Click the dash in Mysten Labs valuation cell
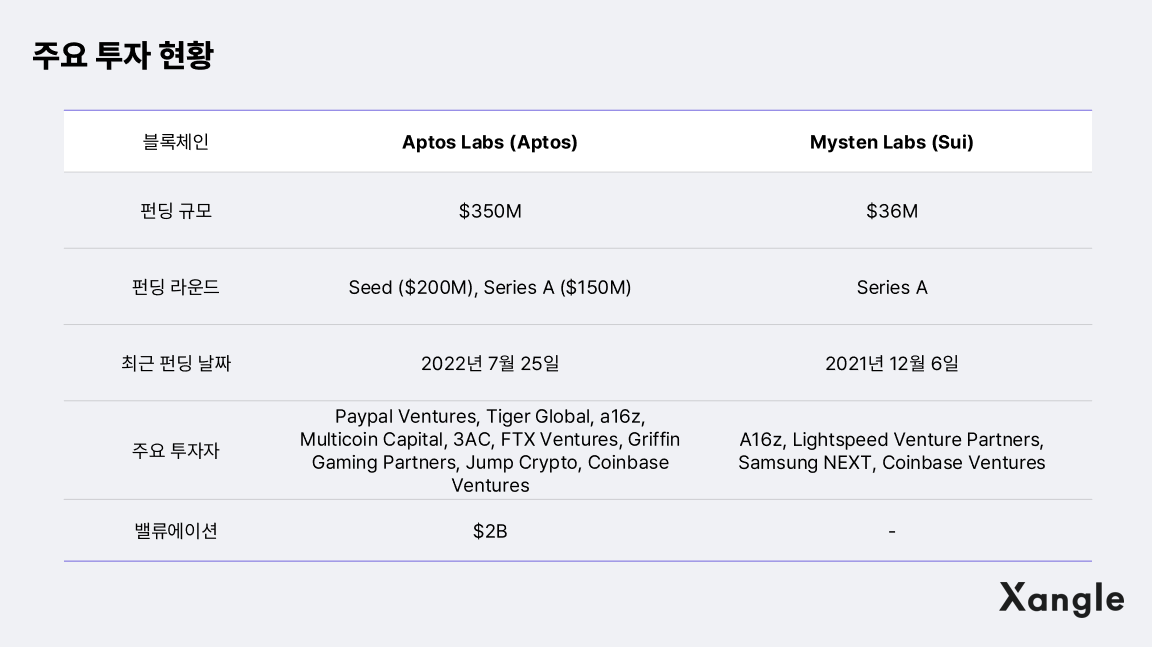Screen dimensions: 1152x647 (x=891, y=531)
